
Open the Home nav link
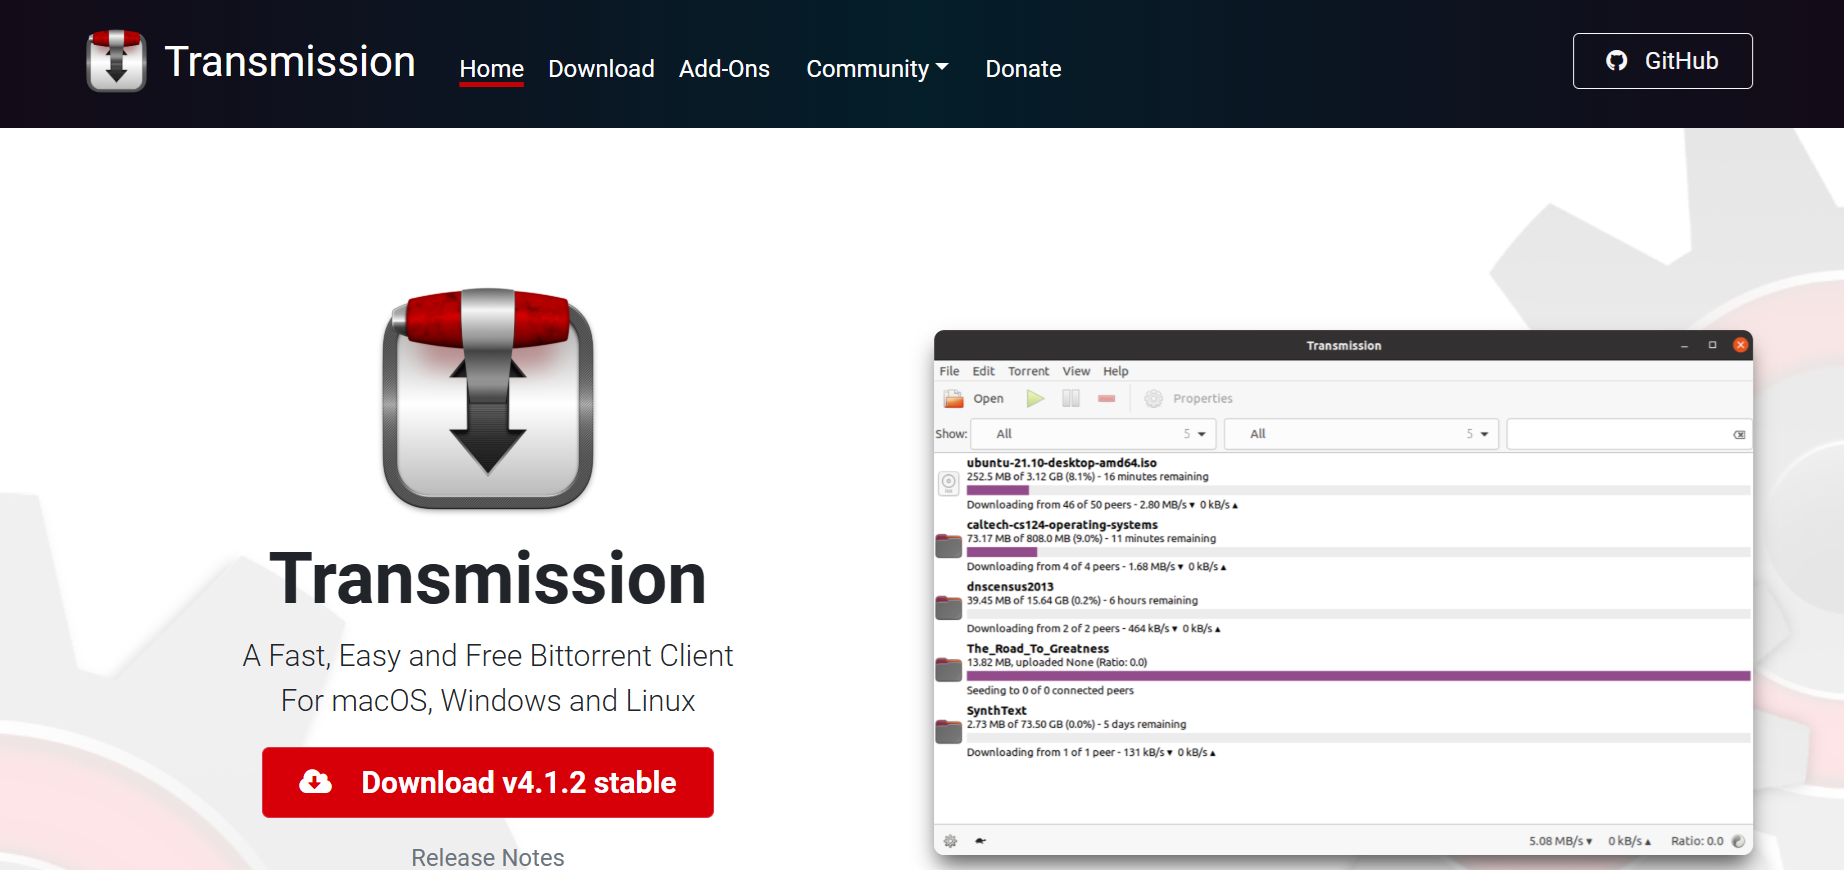pos(491,69)
